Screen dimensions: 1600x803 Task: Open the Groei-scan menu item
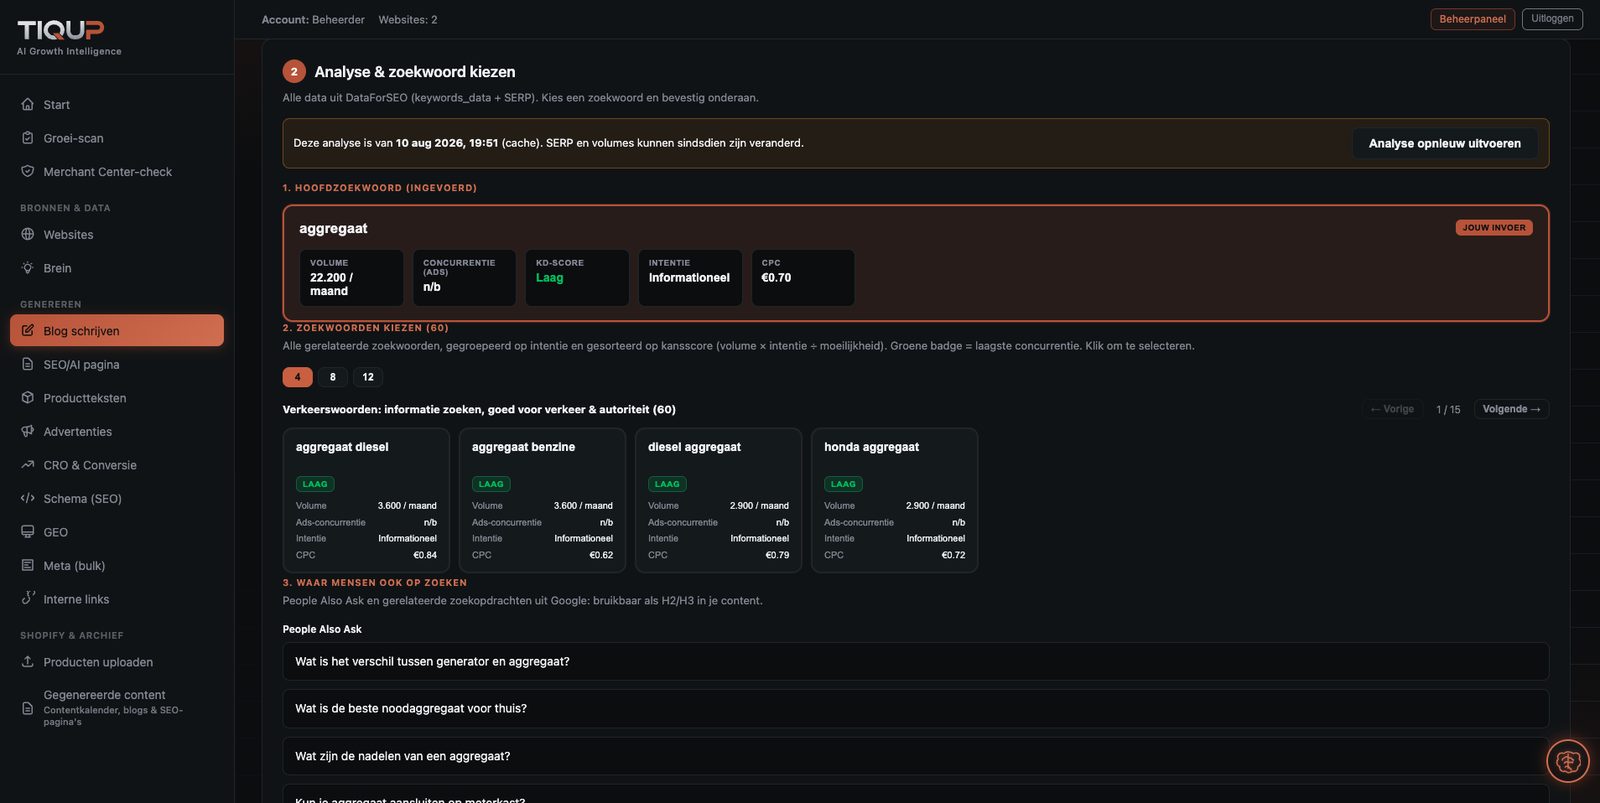[117, 138]
